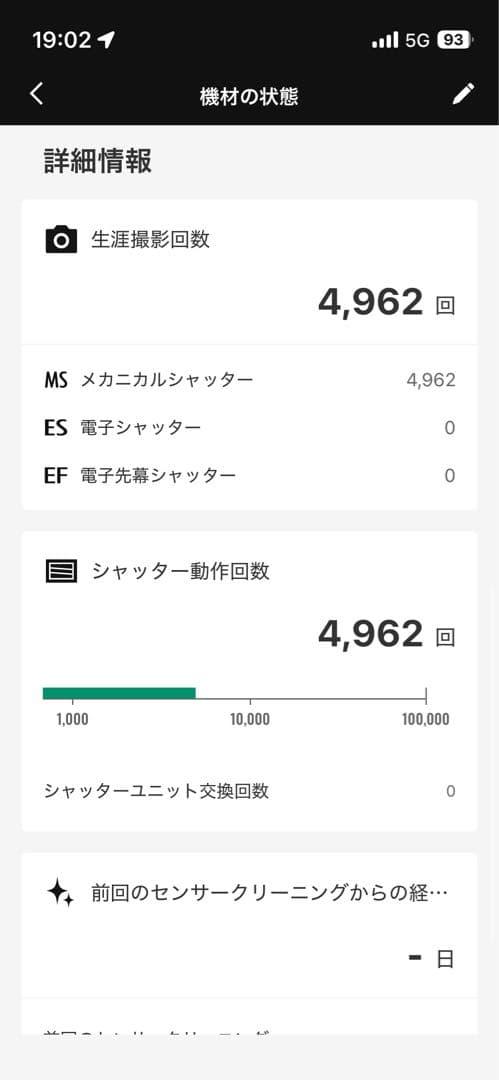Viewport: 499px width, 1080px height.
Task: Tap the 詳細情報 section heading
Action: point(98,161)
